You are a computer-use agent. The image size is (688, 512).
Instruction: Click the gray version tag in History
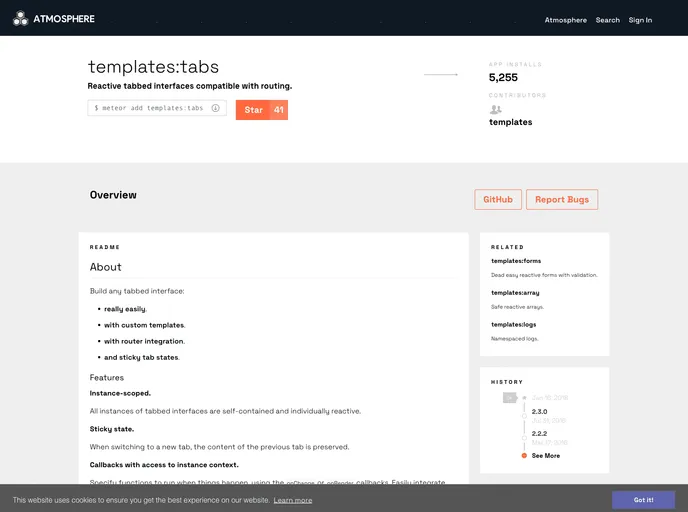tap(509, 398)
